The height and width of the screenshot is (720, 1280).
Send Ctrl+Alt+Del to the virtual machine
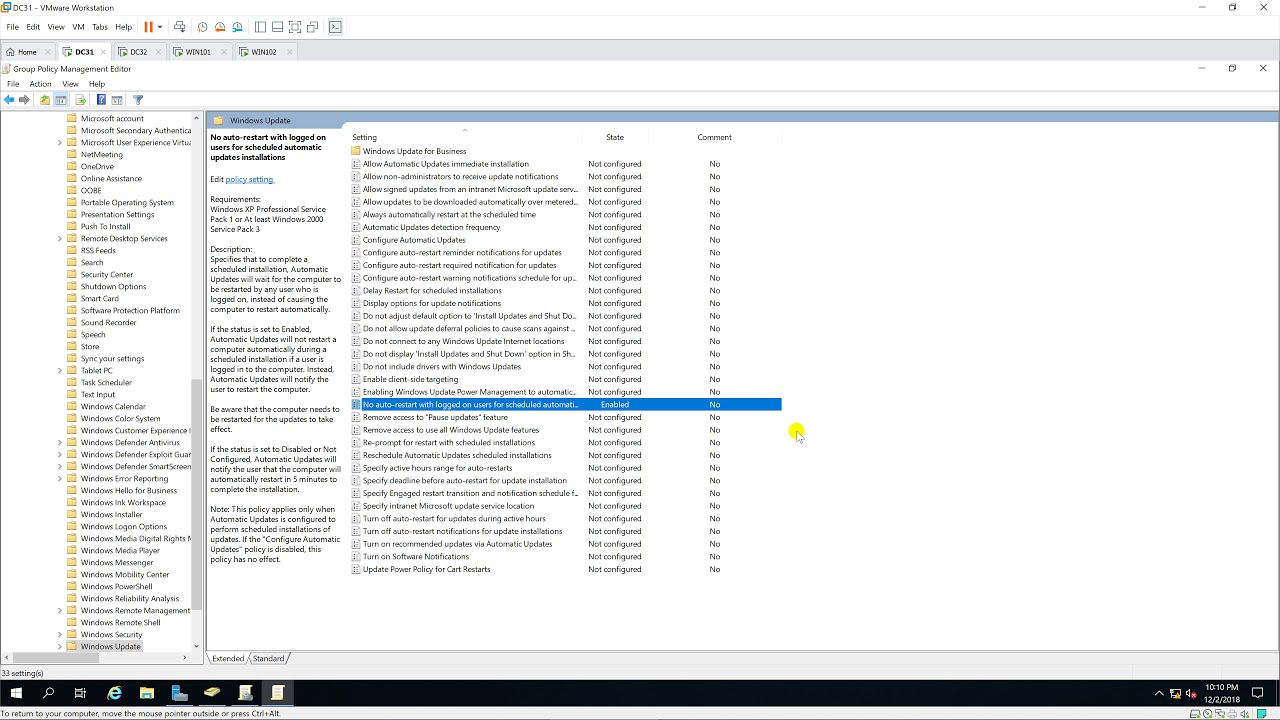pyautogui.click(x=179, y=27)
